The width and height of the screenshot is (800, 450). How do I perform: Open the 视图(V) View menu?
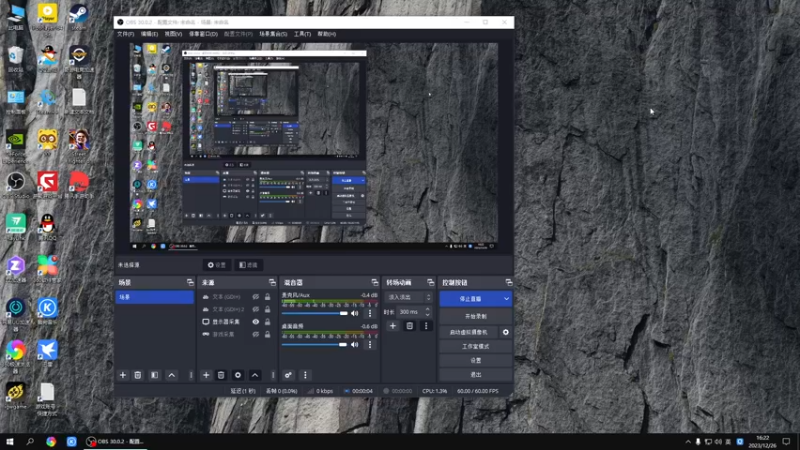173,34
